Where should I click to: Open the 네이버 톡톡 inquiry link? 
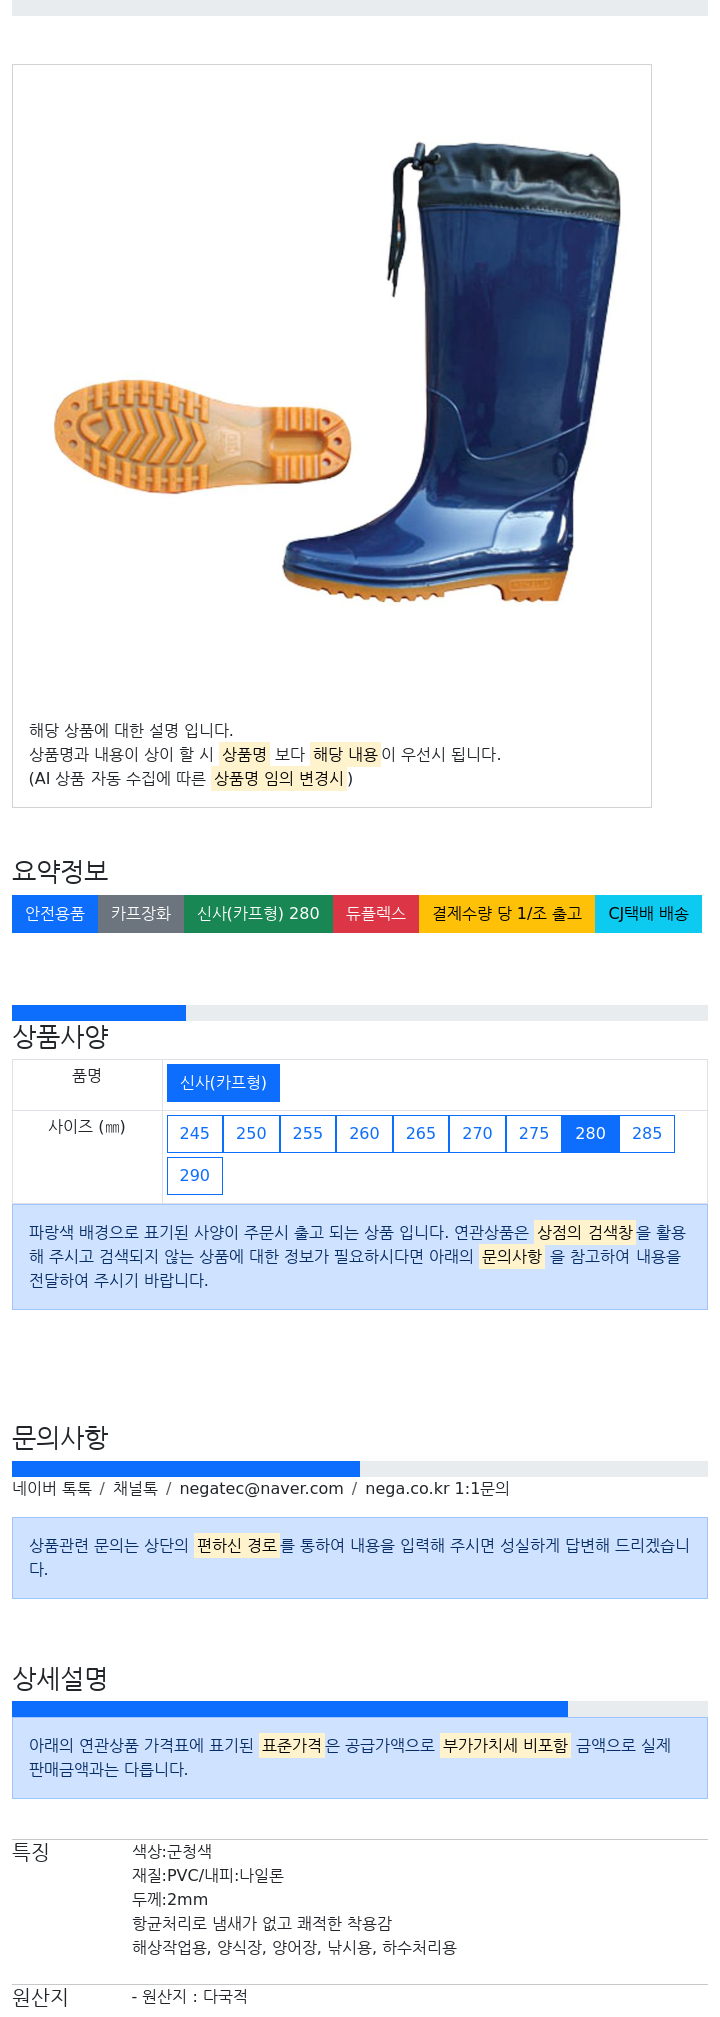52,1488
